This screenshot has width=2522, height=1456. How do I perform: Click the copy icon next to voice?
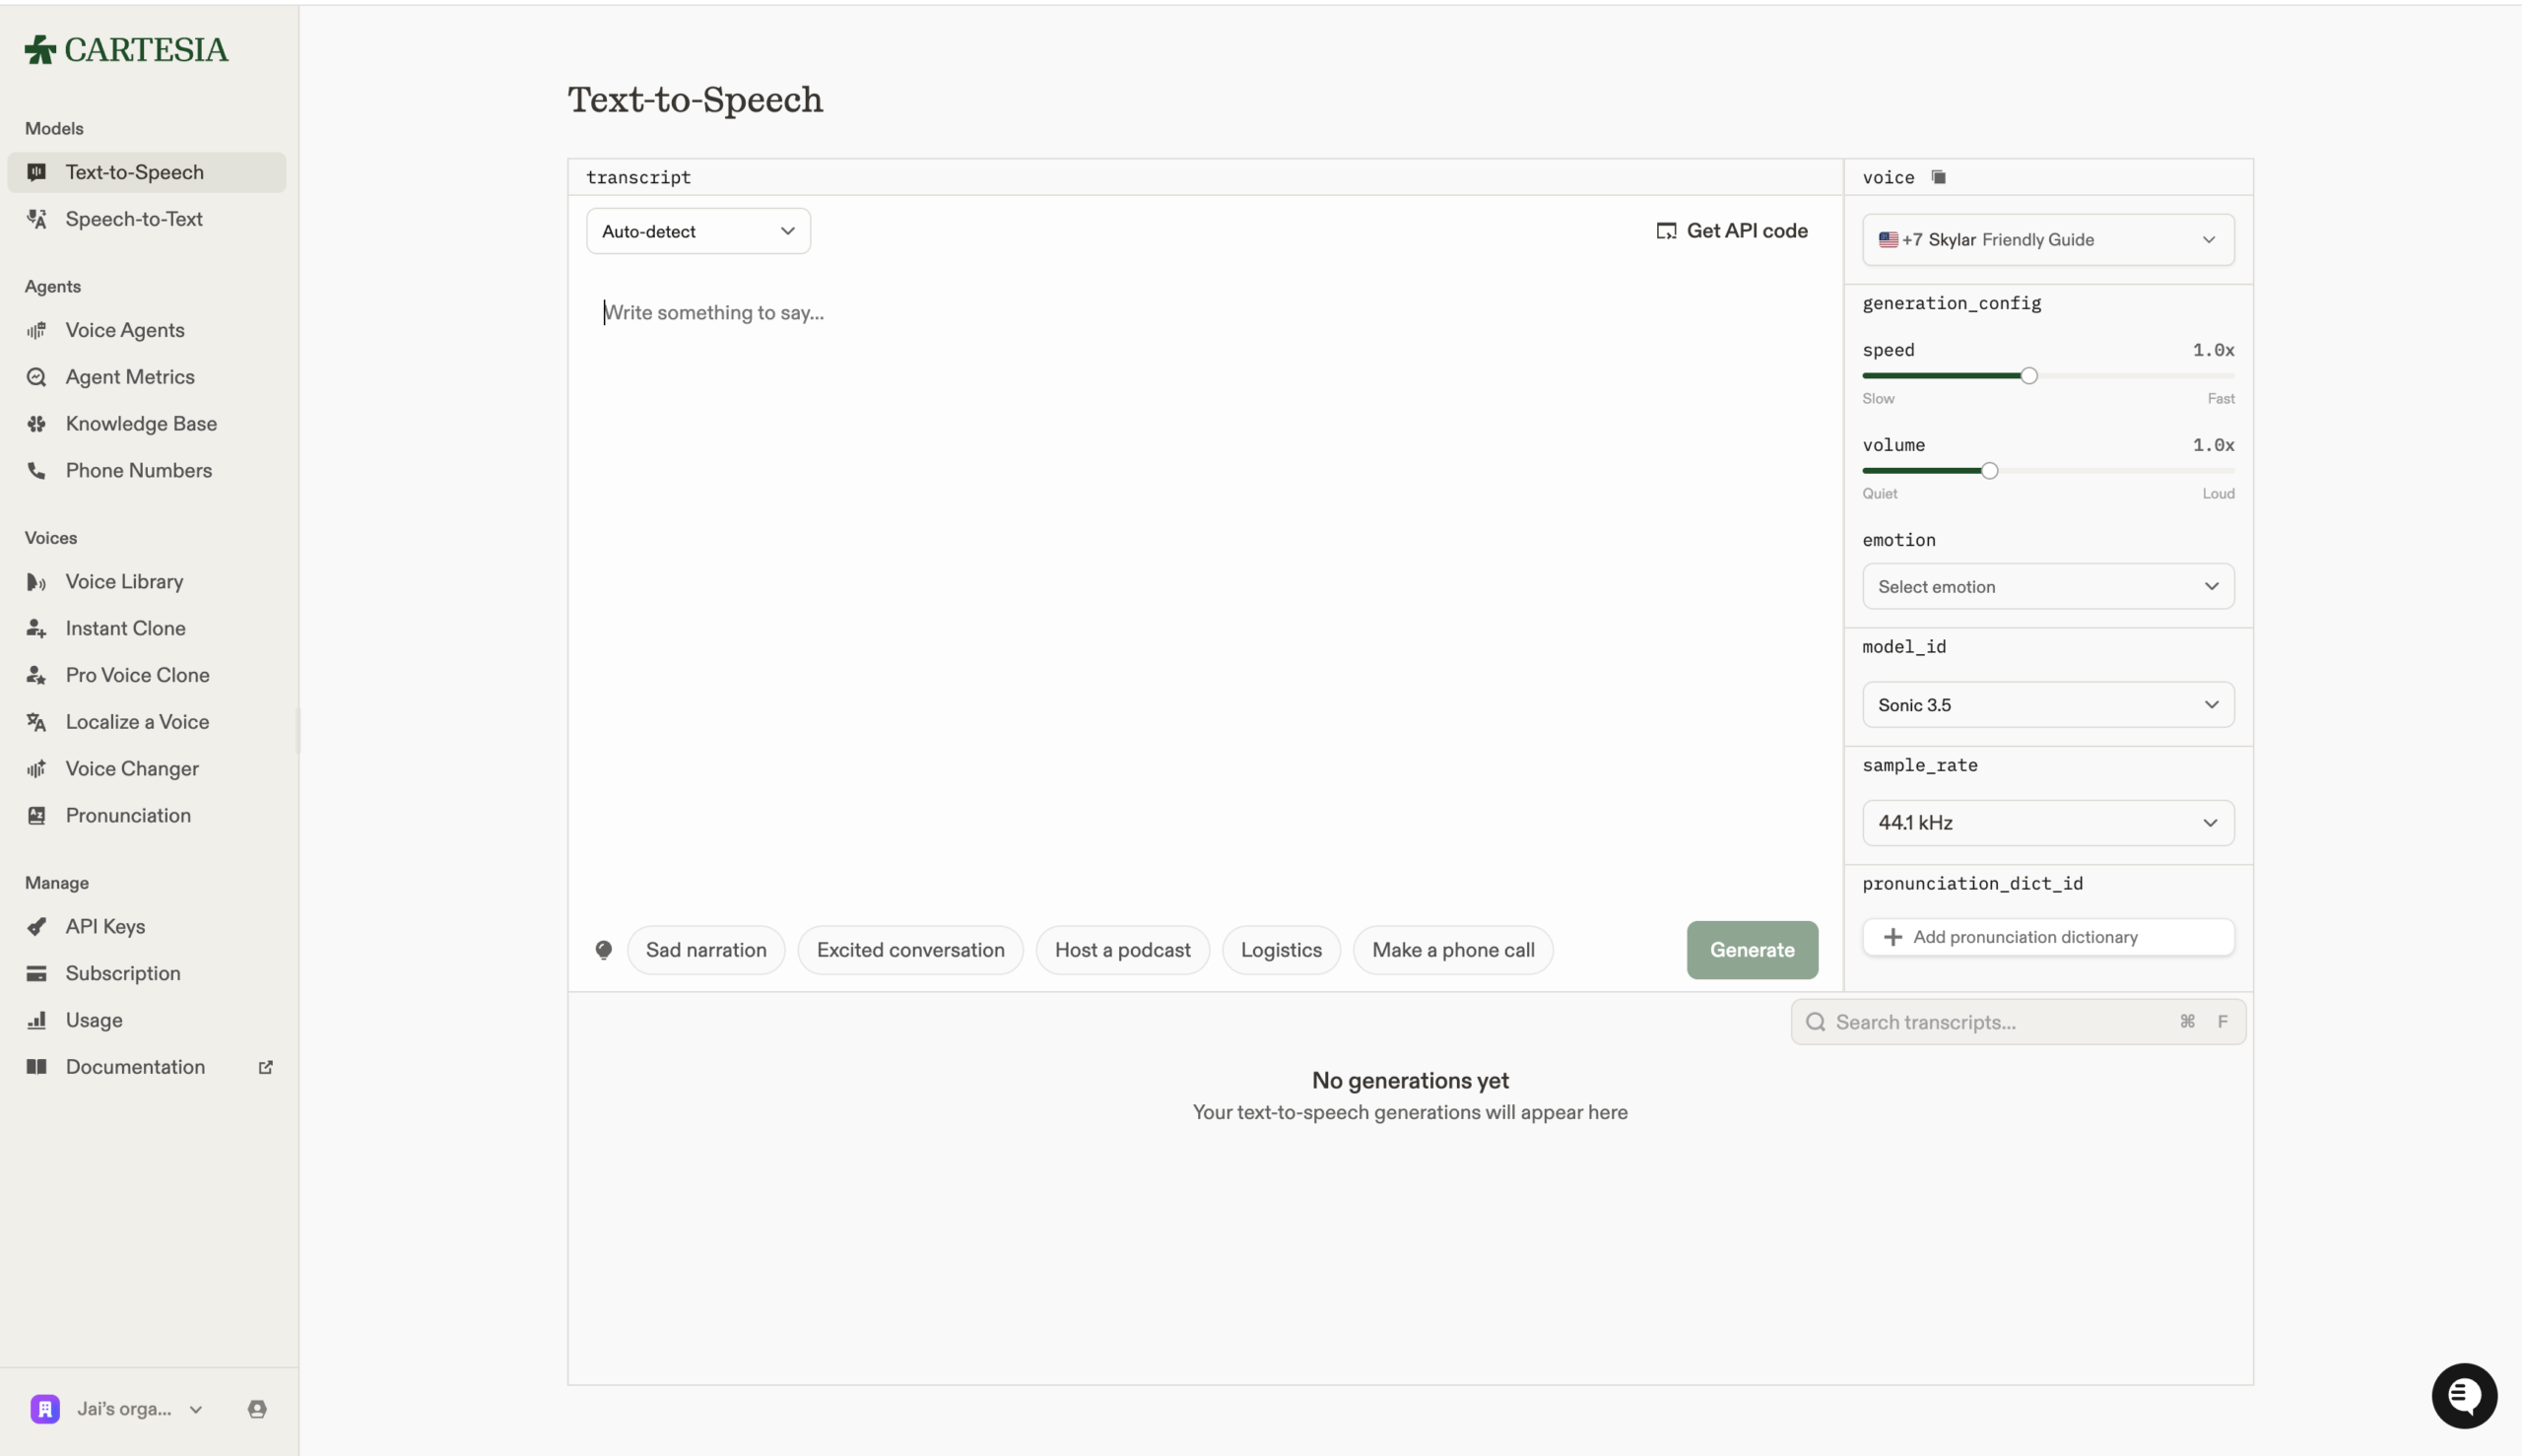click(1938, 177)
